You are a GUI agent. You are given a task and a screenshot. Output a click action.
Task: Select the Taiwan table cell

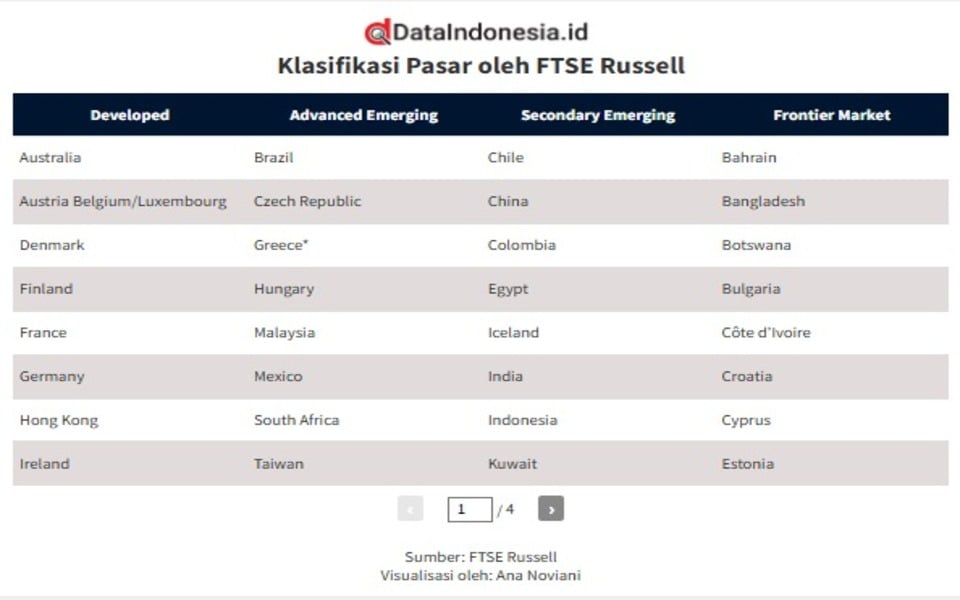coord(279,464)
